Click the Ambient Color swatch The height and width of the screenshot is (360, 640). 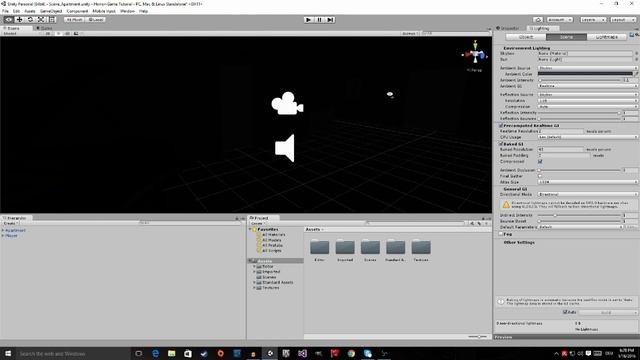pos(585,74)
